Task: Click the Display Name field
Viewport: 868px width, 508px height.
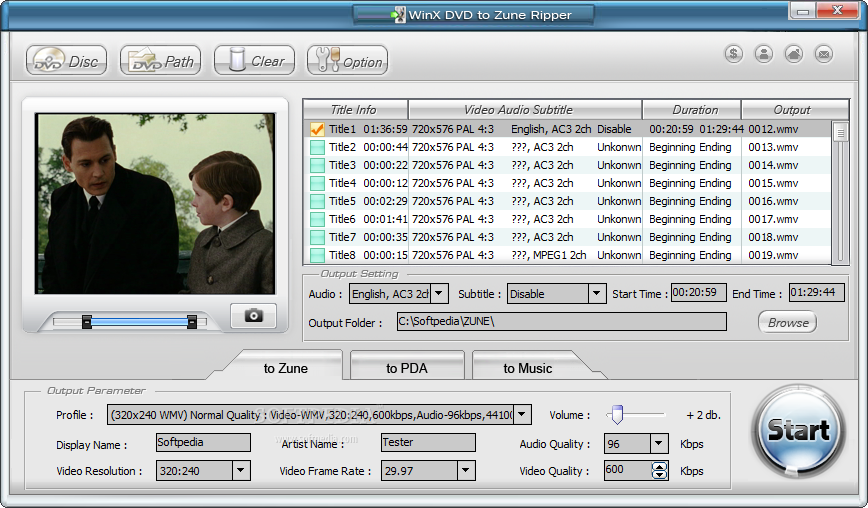Action: pyautogui.click(x=203, y=442)
